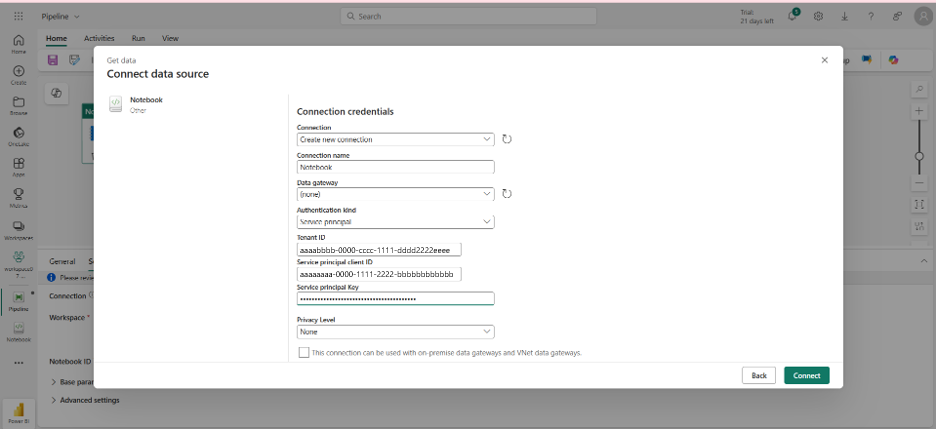Screen dimensions: 936x429
Task: Check the on-premise data gateways checkbox
Action: pyautogui.click(x=304, y=353)
